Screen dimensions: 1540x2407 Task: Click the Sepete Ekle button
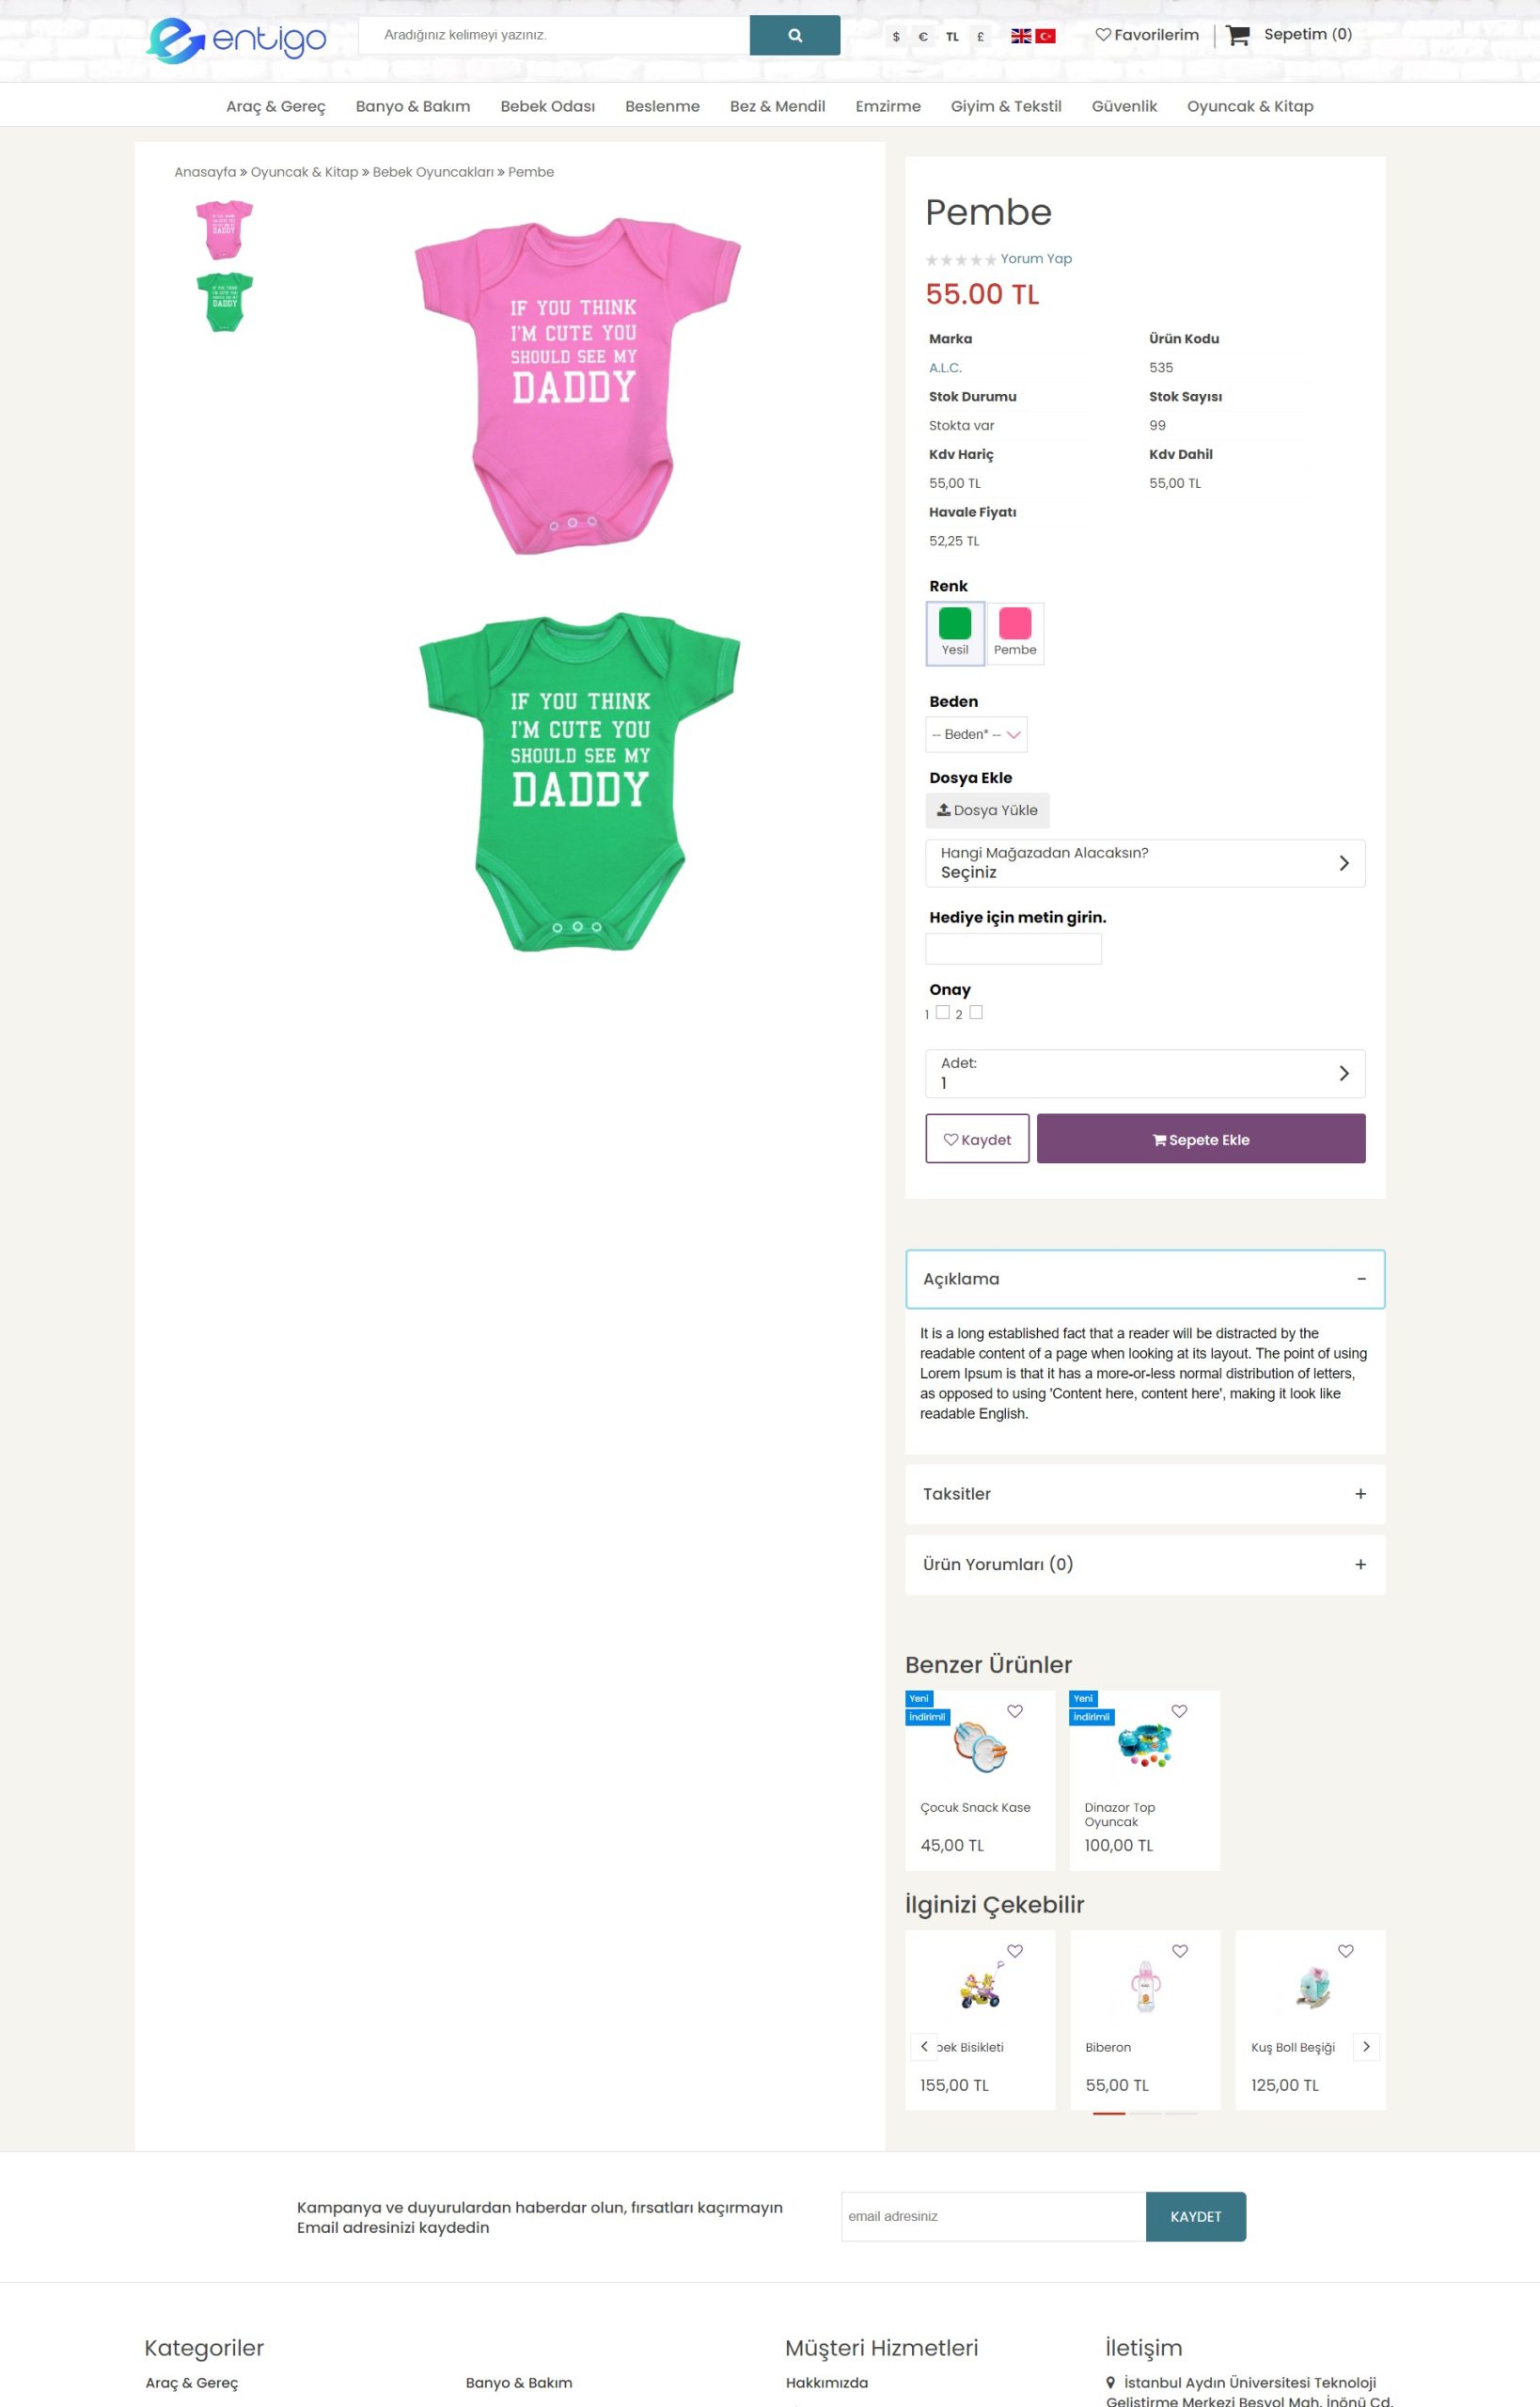click(x=1201, y=1139)
